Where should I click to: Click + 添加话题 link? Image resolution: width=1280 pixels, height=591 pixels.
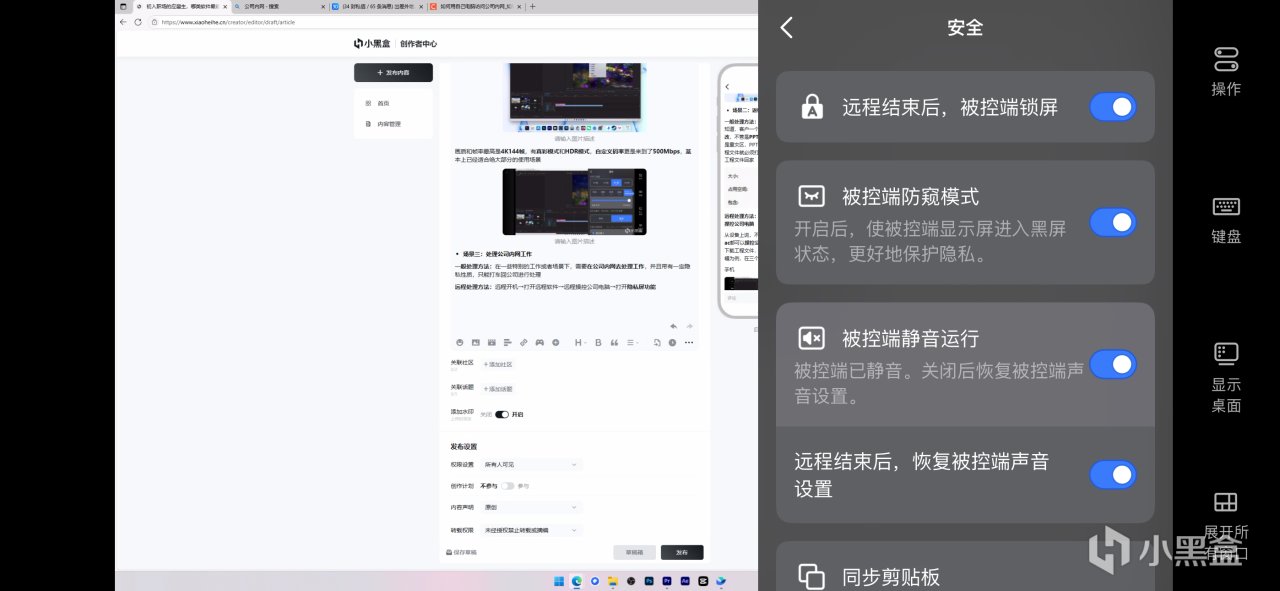tap(497, 389)
